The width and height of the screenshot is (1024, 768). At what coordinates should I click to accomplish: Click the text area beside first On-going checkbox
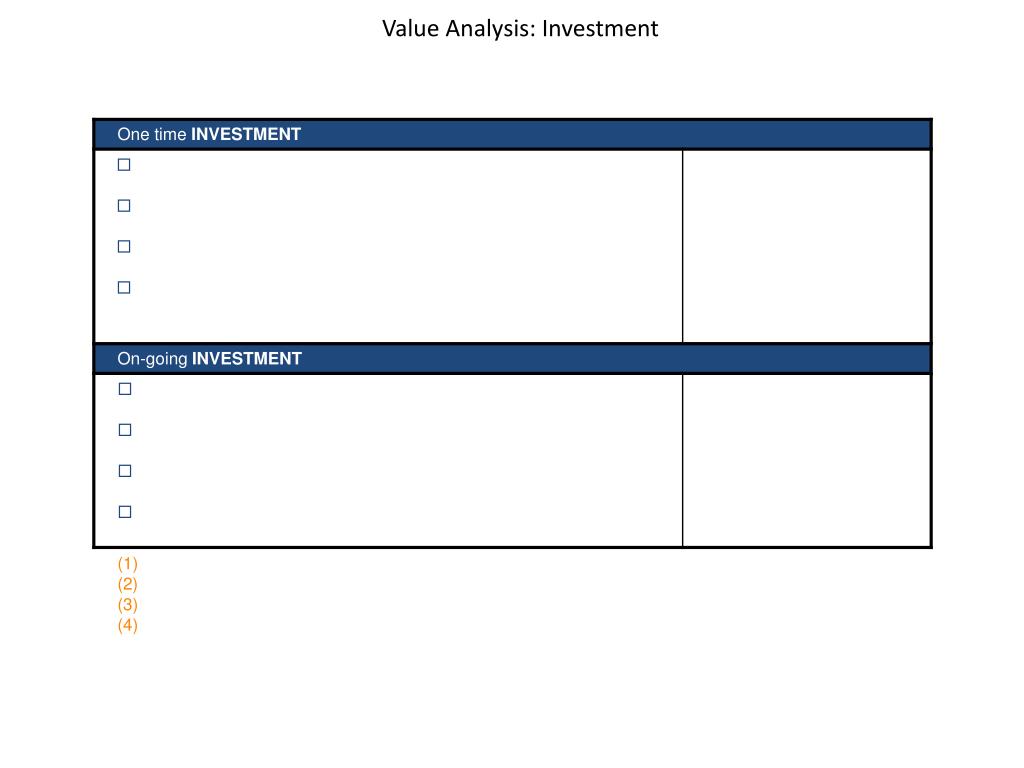405,389
